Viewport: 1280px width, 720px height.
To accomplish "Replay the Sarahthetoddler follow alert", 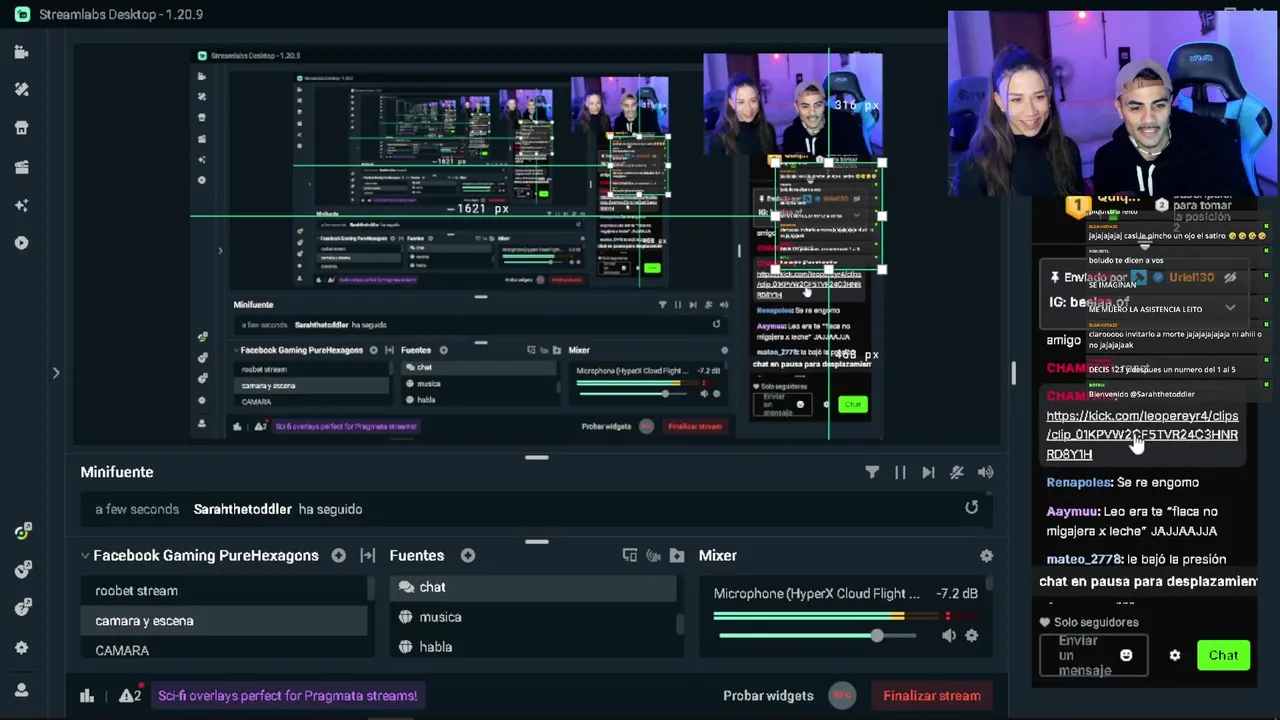I will [971, 508].
